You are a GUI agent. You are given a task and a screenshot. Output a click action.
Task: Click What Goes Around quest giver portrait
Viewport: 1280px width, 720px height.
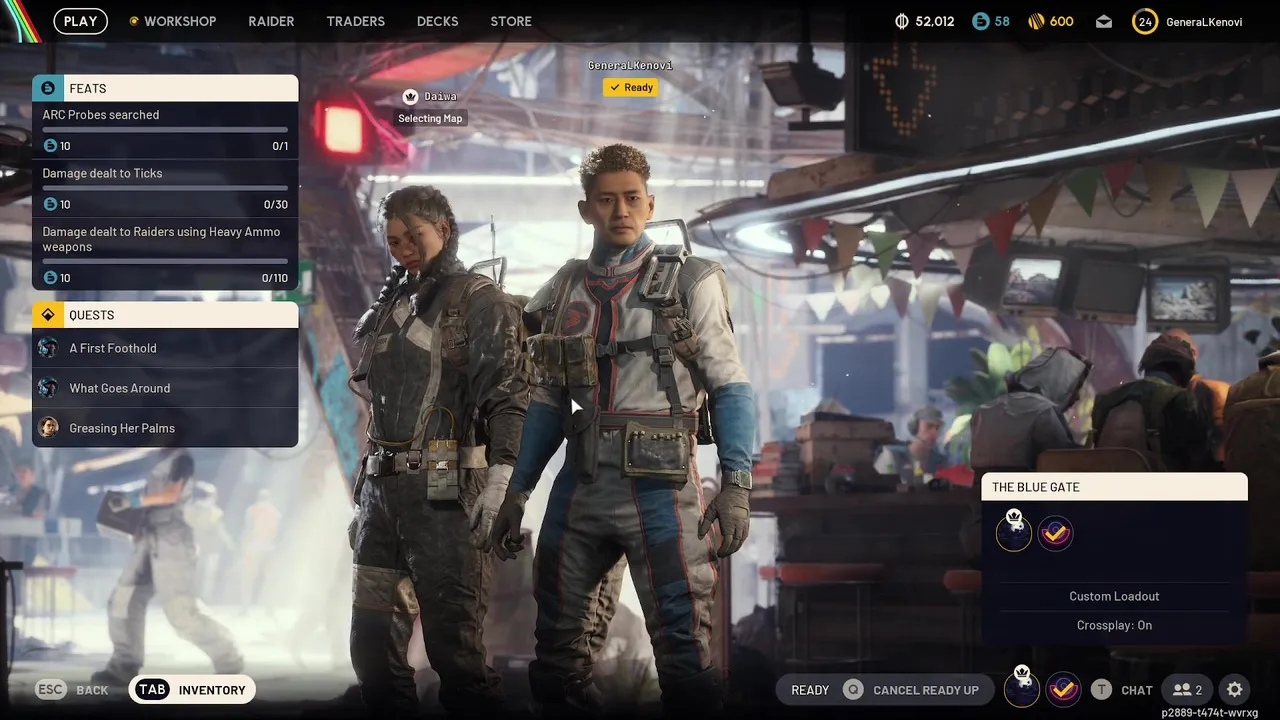tap(48, 388)
